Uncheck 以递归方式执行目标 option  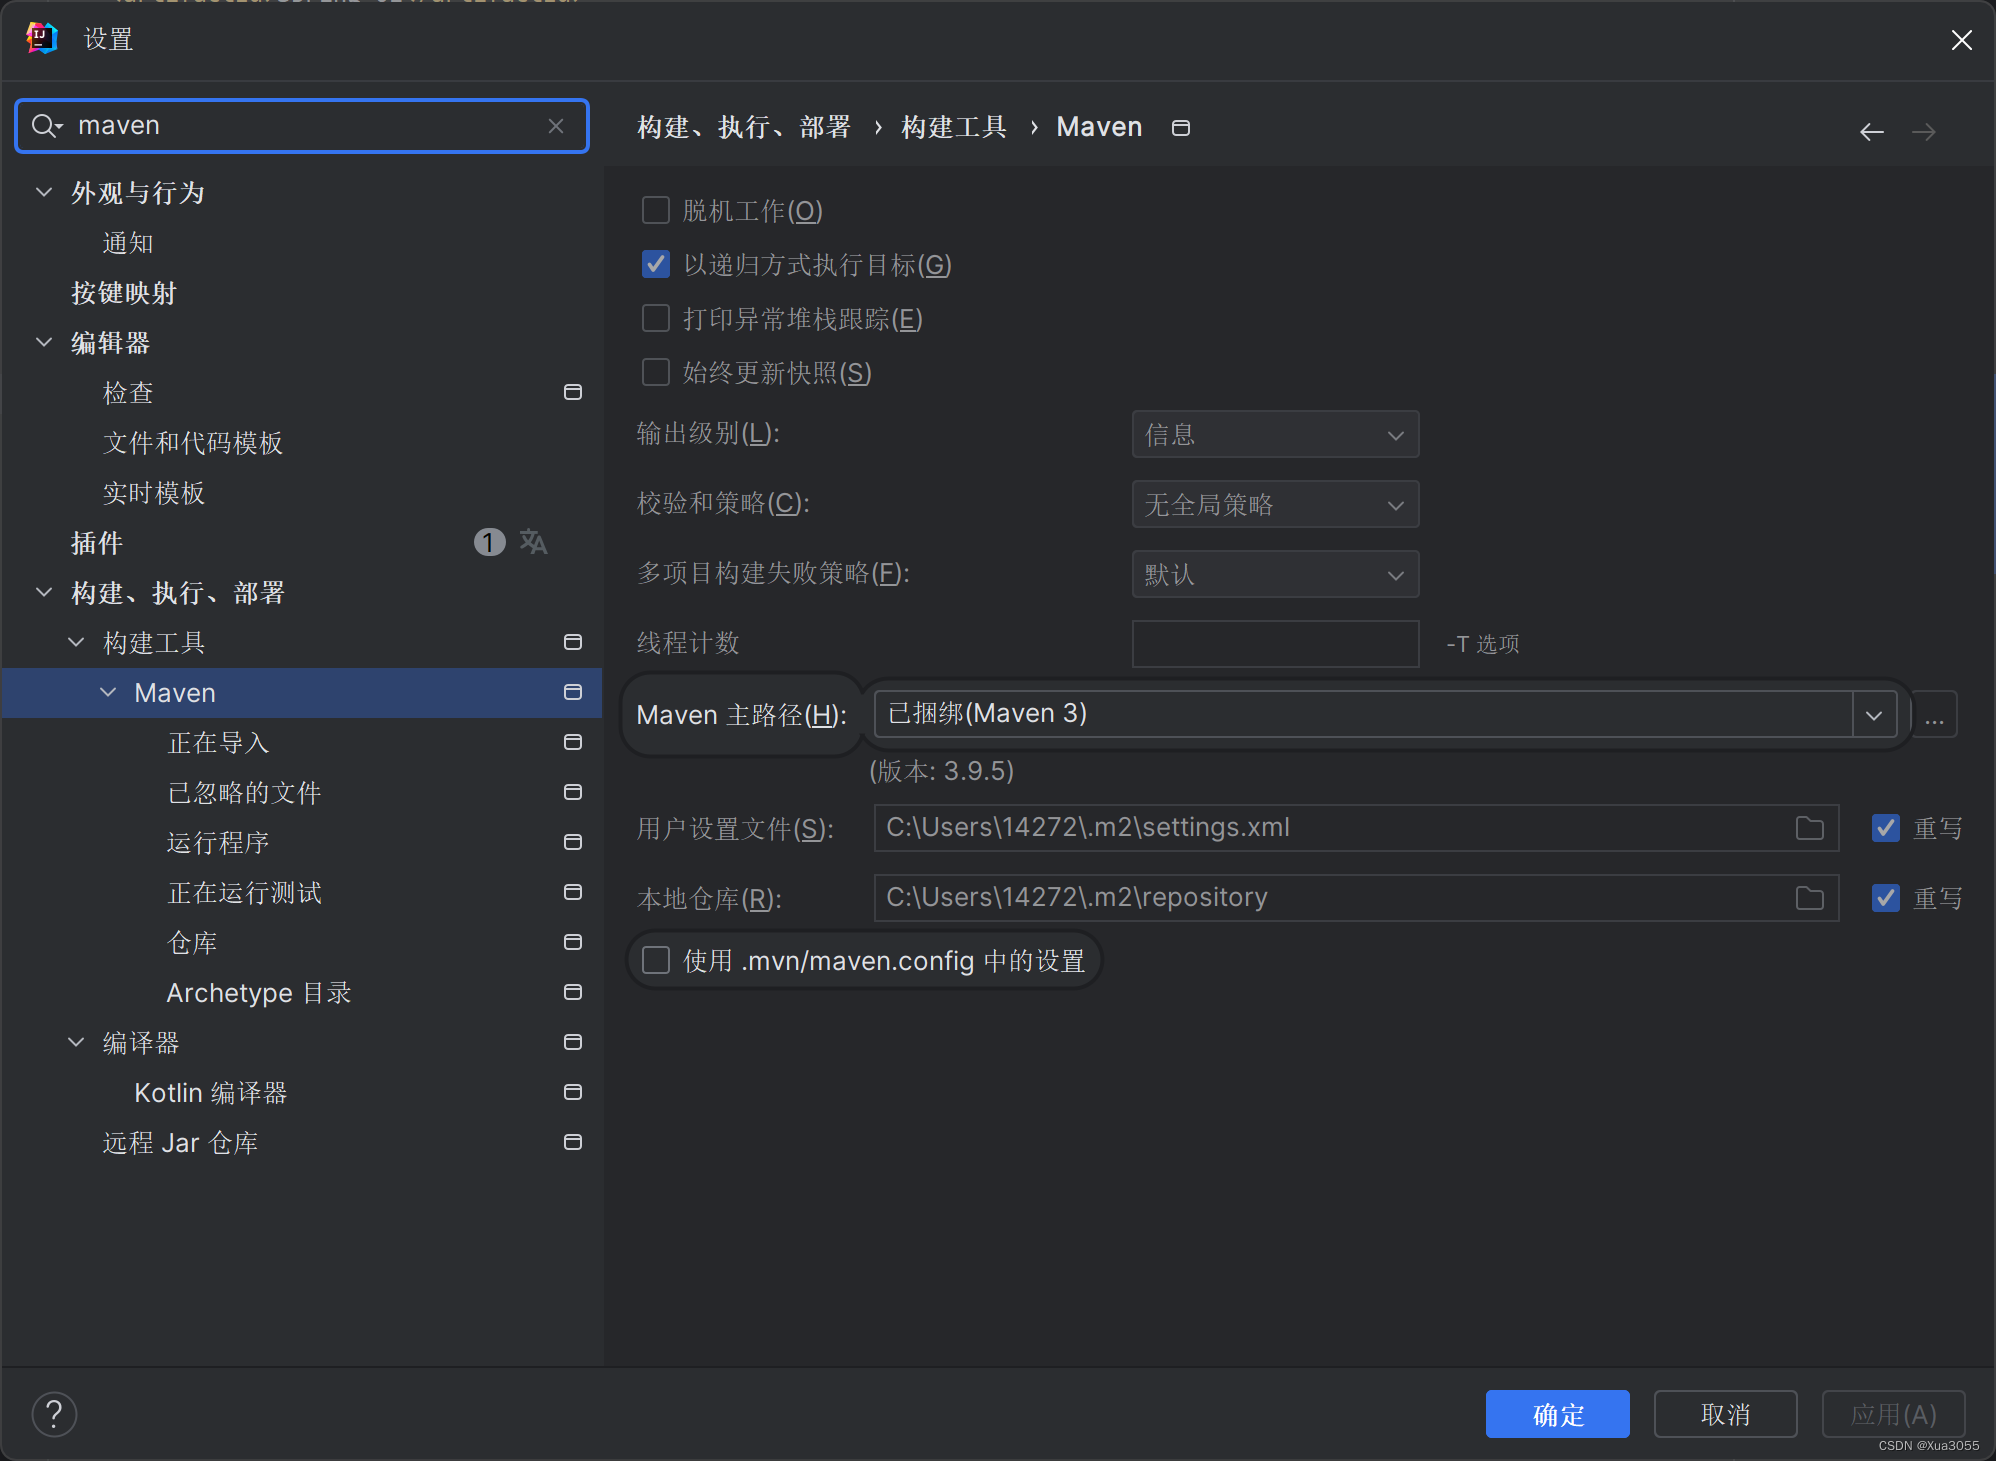point(656,265)
